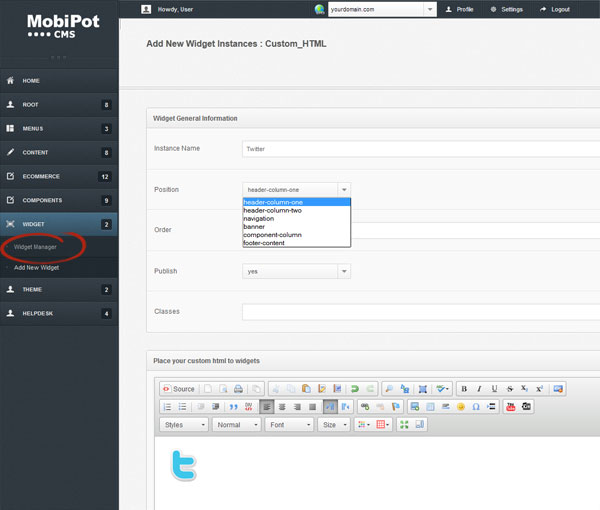Open the font Size dropdown
Image resolution: width=600 pixels, height=510 pixels.
(x=334, y=425)
